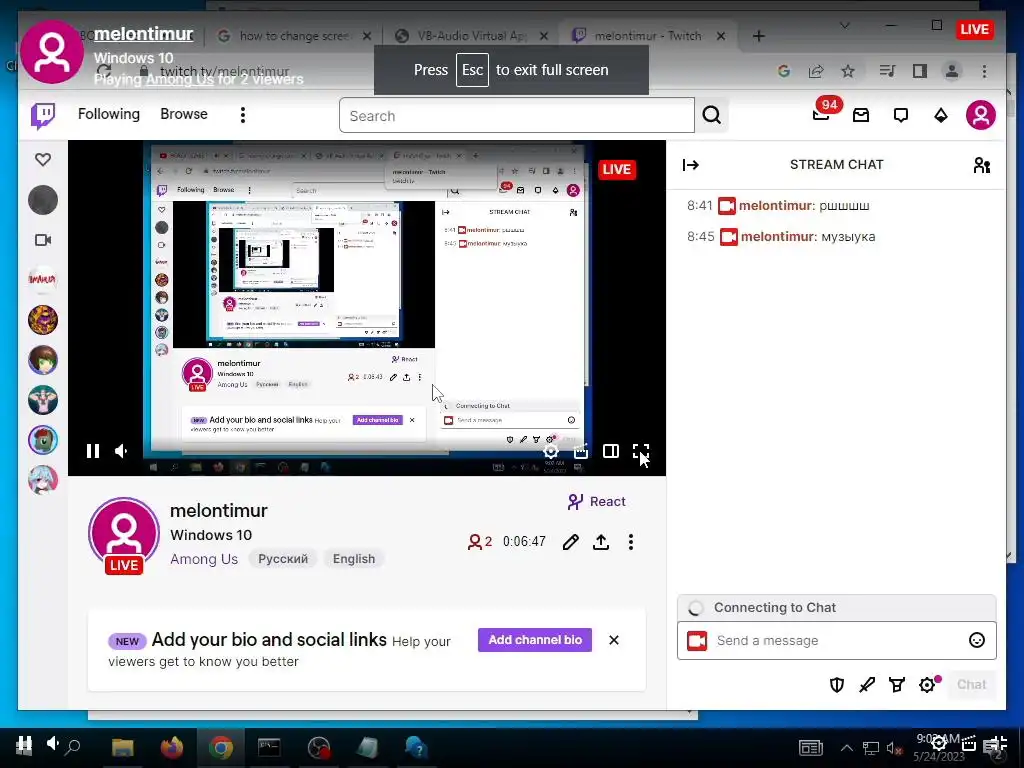1024x768 pixels.
Task: Click the pencil edit stream info icon
Action: tap(570, 542)
